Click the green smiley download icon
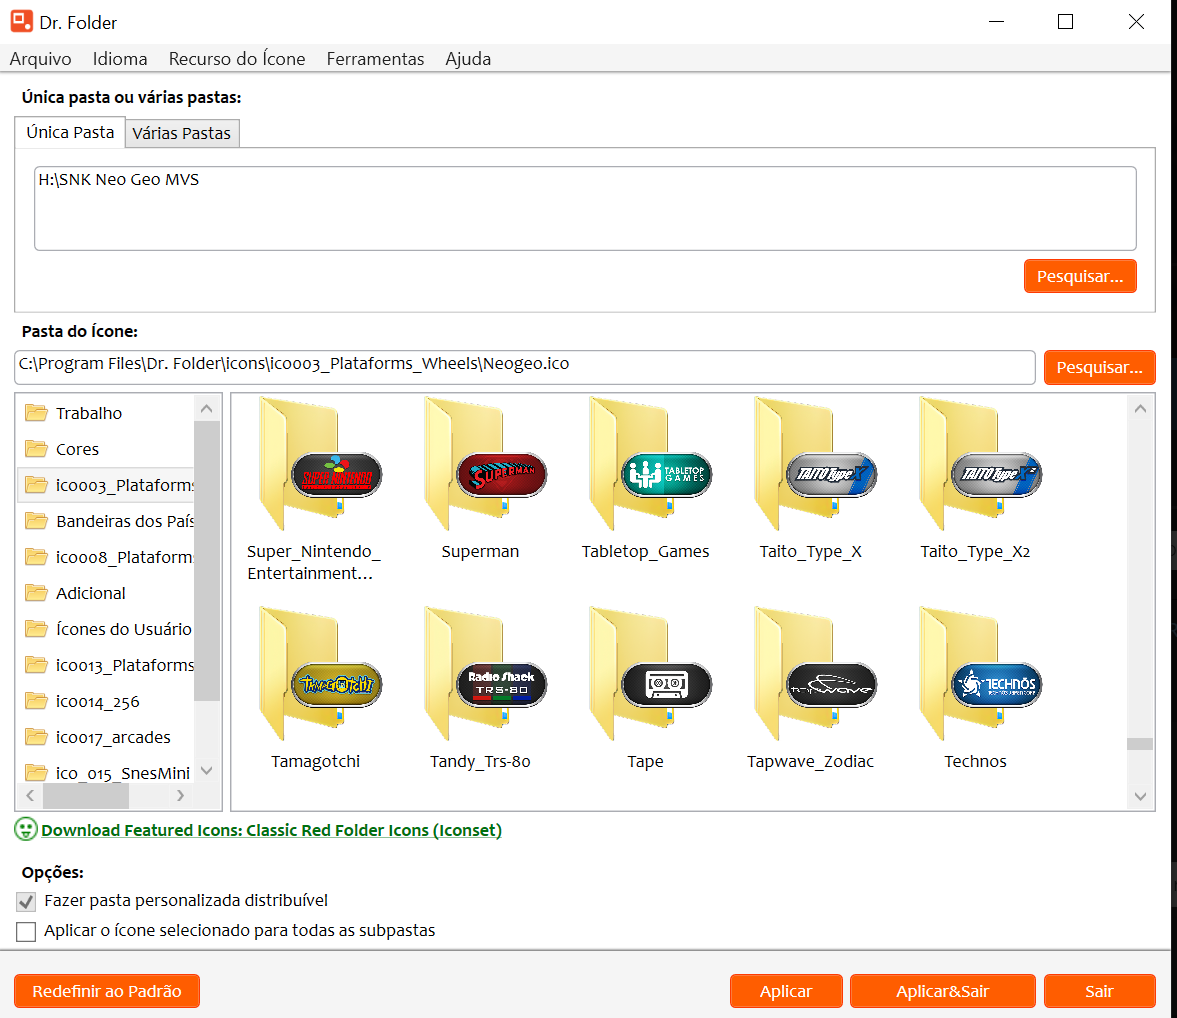The image size is (1177, 1018). coord(26,829)
